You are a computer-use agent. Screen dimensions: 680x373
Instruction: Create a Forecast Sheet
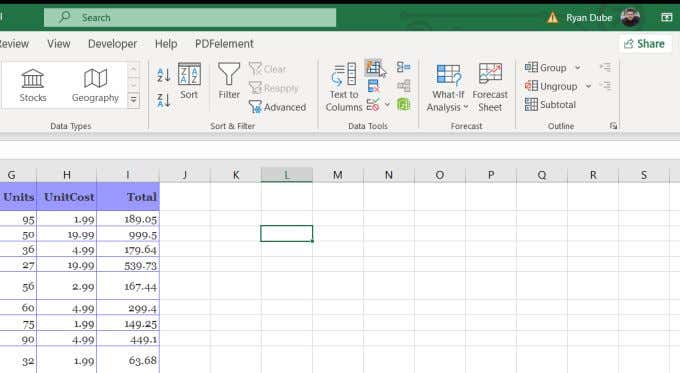(490, 87)
